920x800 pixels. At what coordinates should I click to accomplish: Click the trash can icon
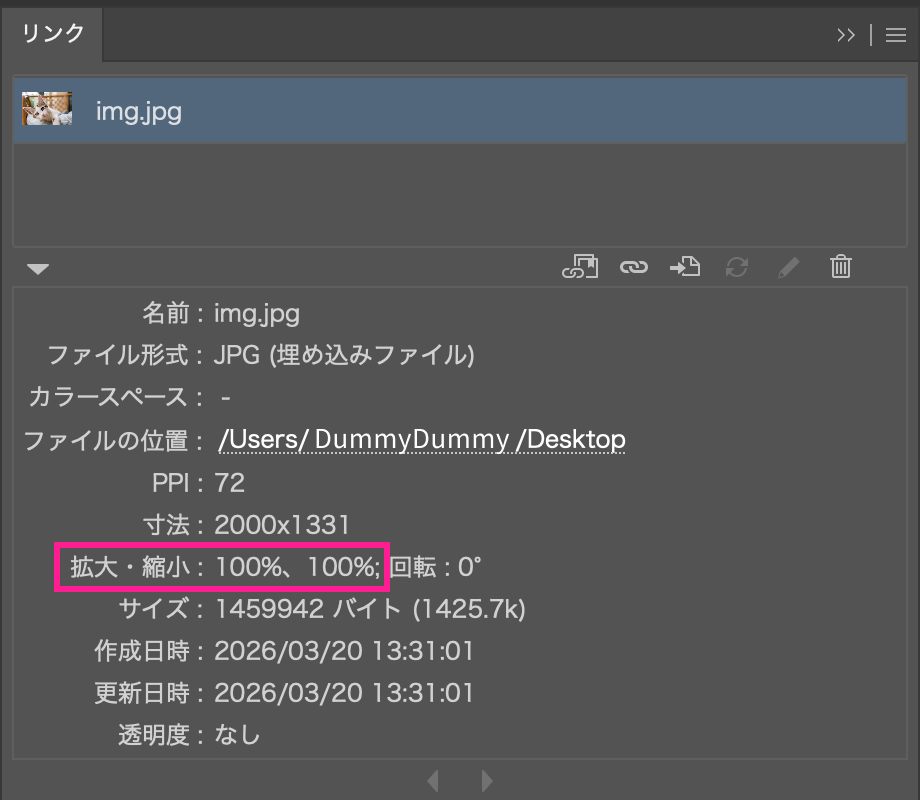click(841, 267)
